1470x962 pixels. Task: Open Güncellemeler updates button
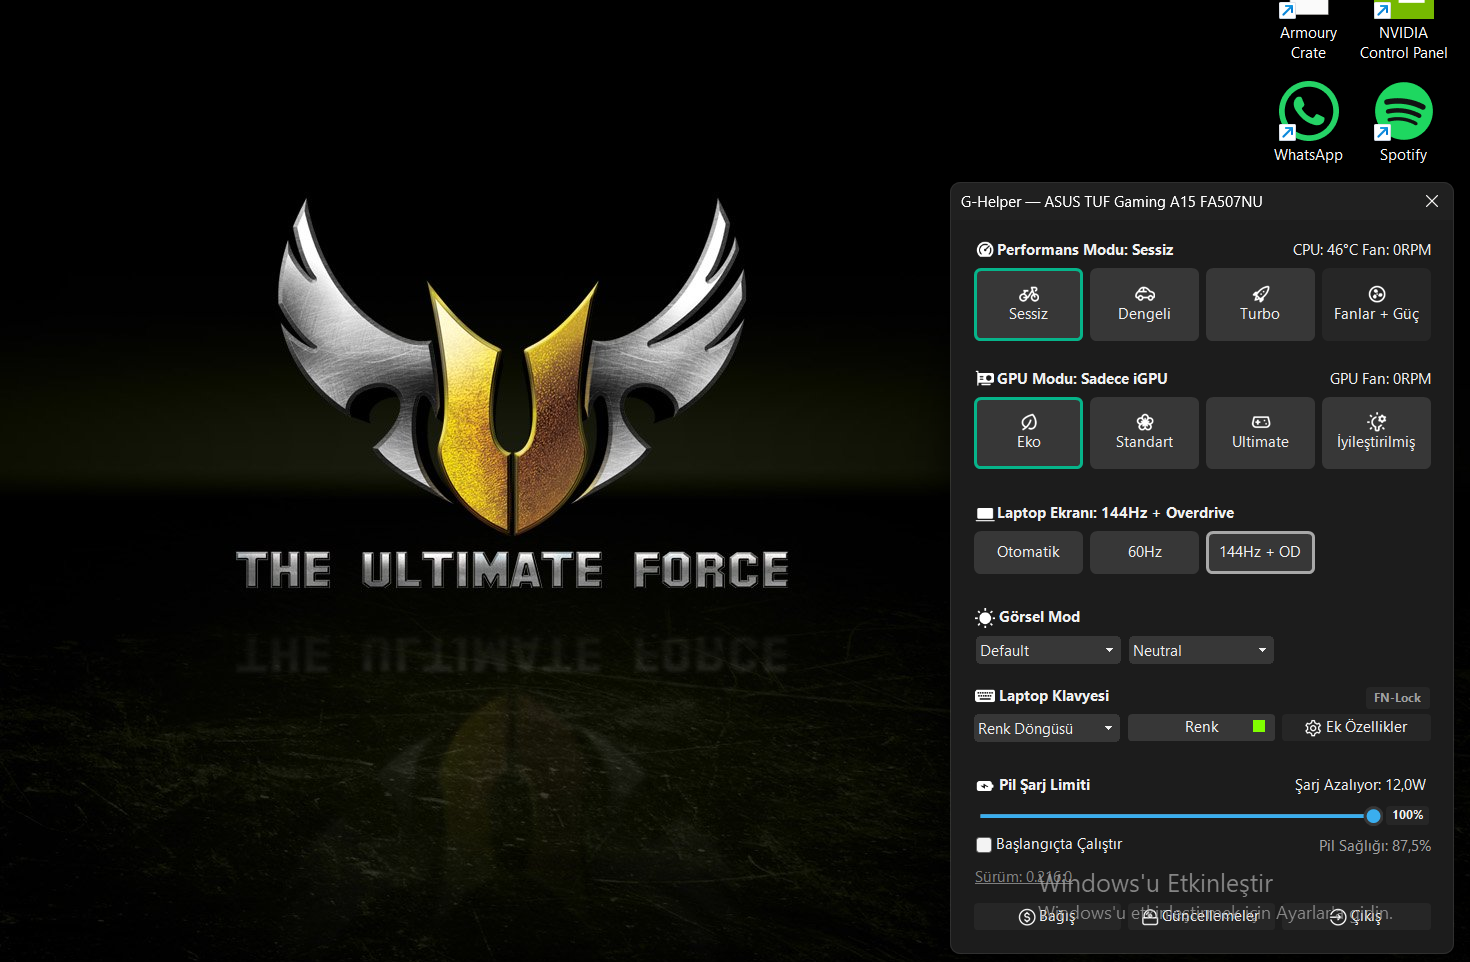click(1201, 916)
